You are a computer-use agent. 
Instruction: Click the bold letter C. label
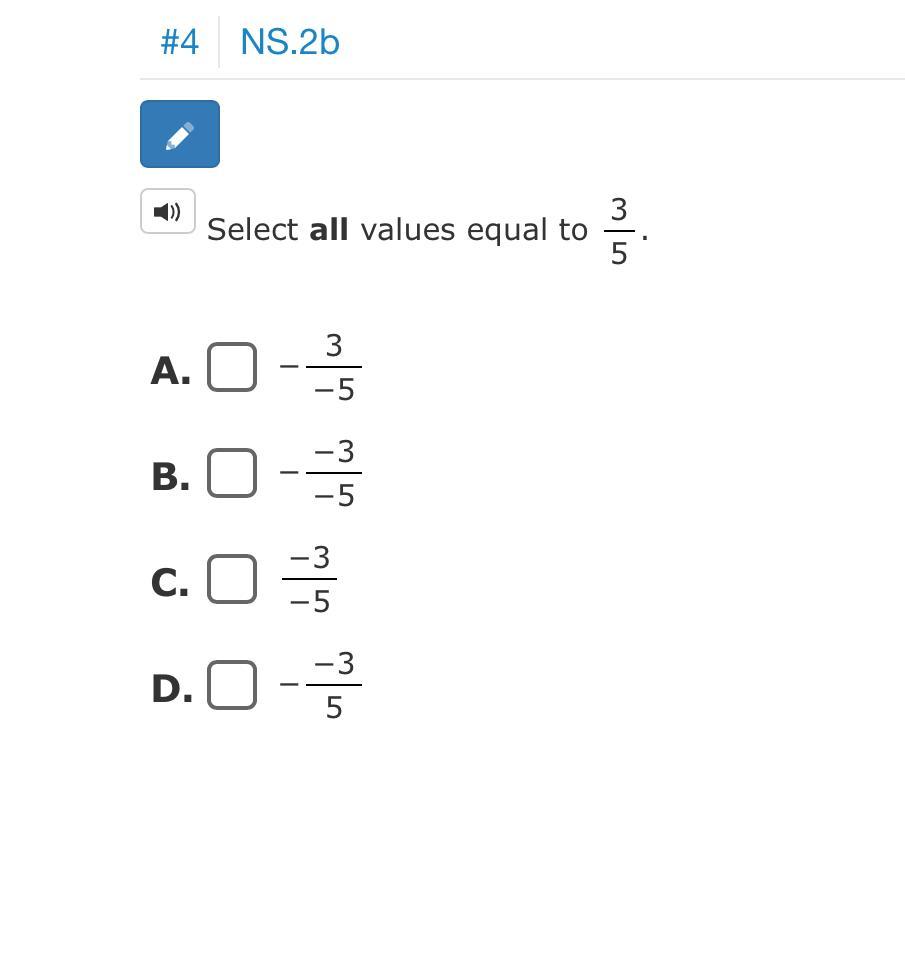coord(170,583)
